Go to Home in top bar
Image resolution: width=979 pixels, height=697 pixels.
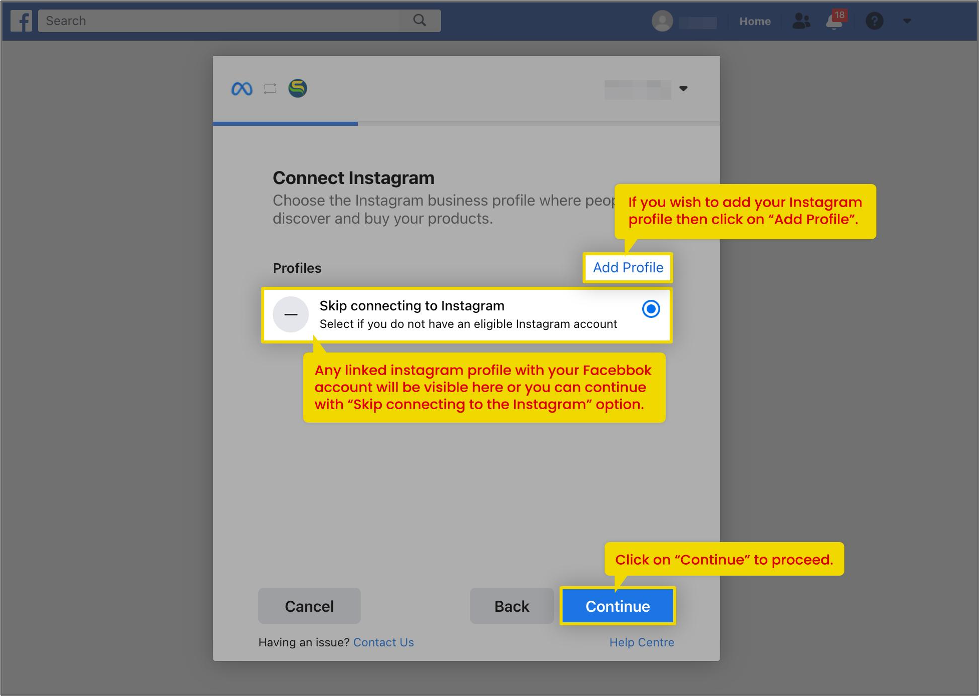[755, 21]
